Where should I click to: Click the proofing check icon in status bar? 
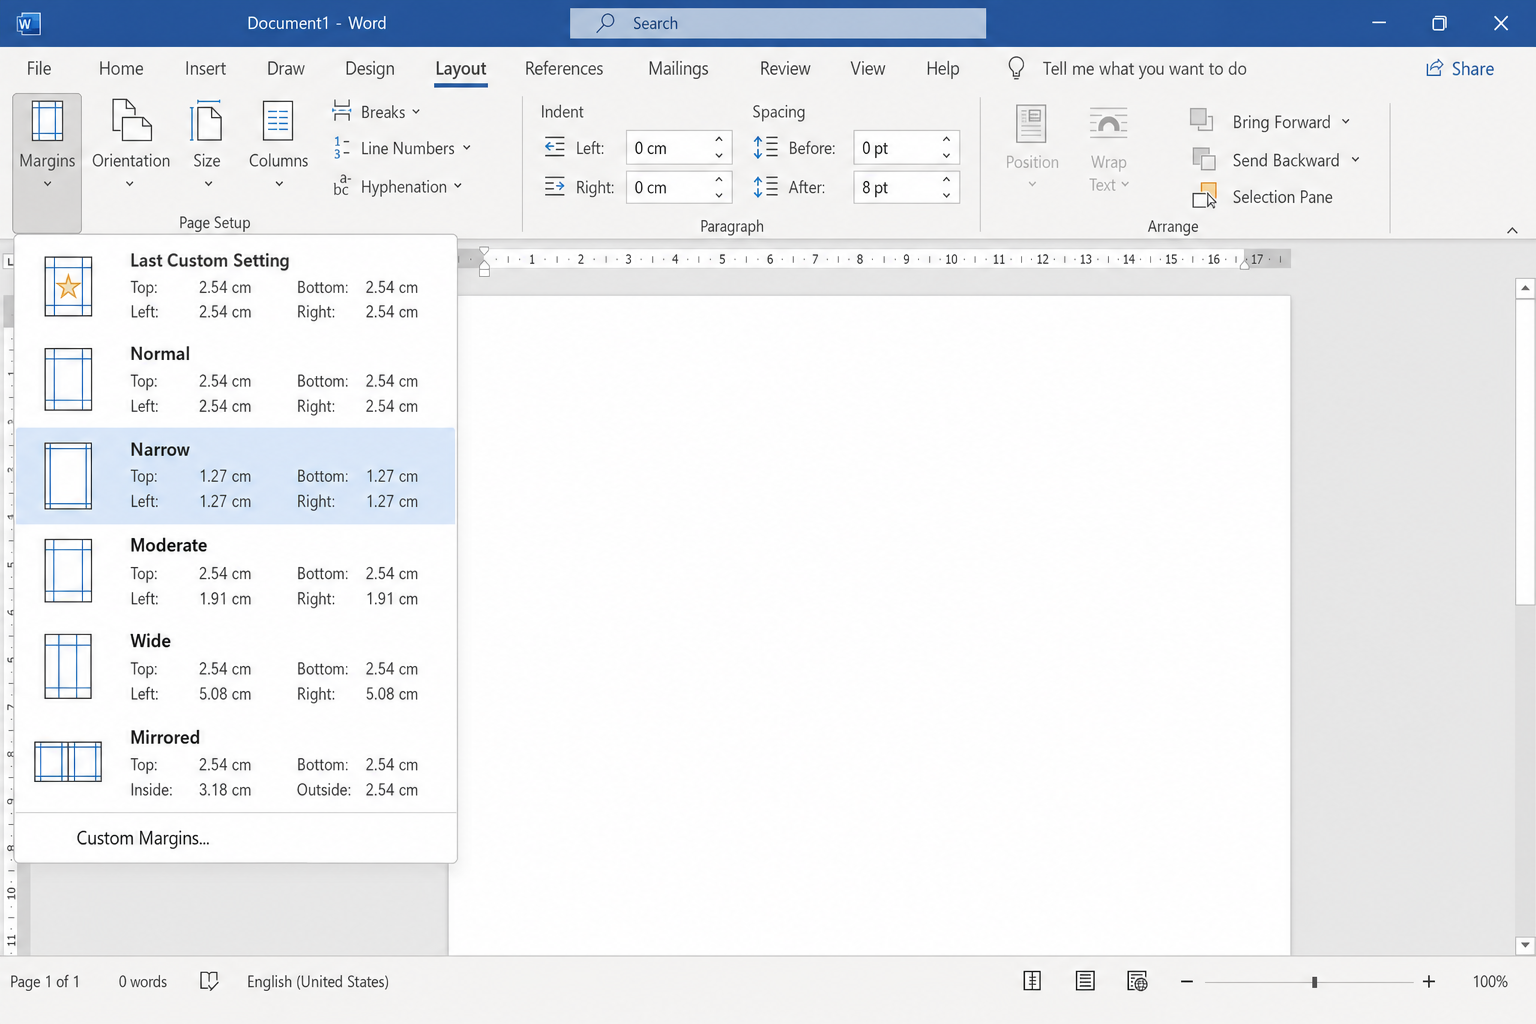[x=209, y=981]
